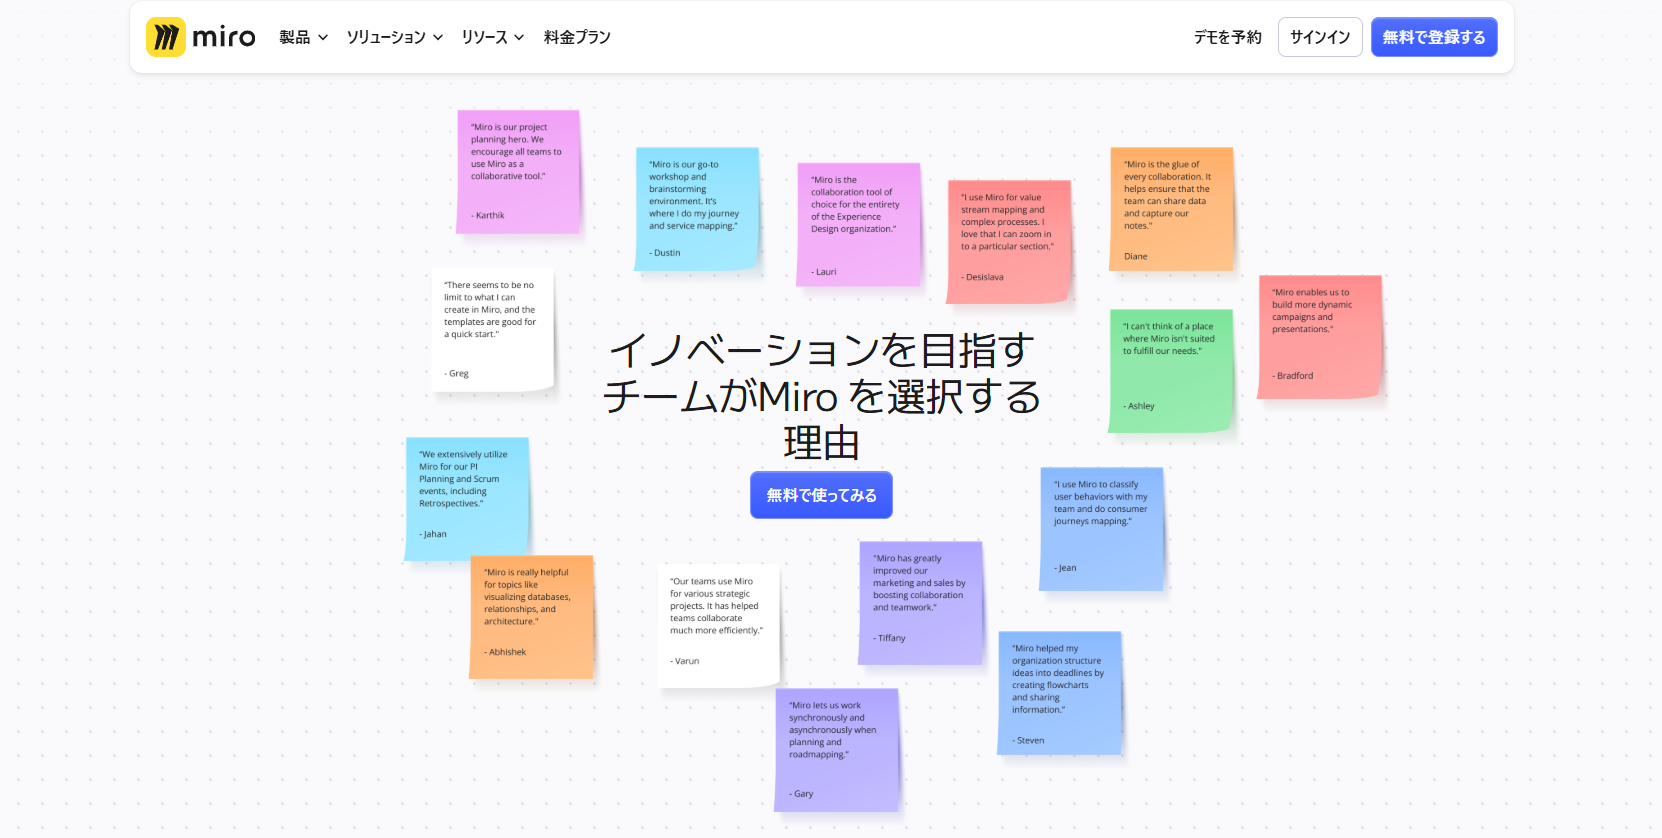Select Gary's purple sticky note
The height and width of the screenshot is (838, 1662).
tap(836, 750)
